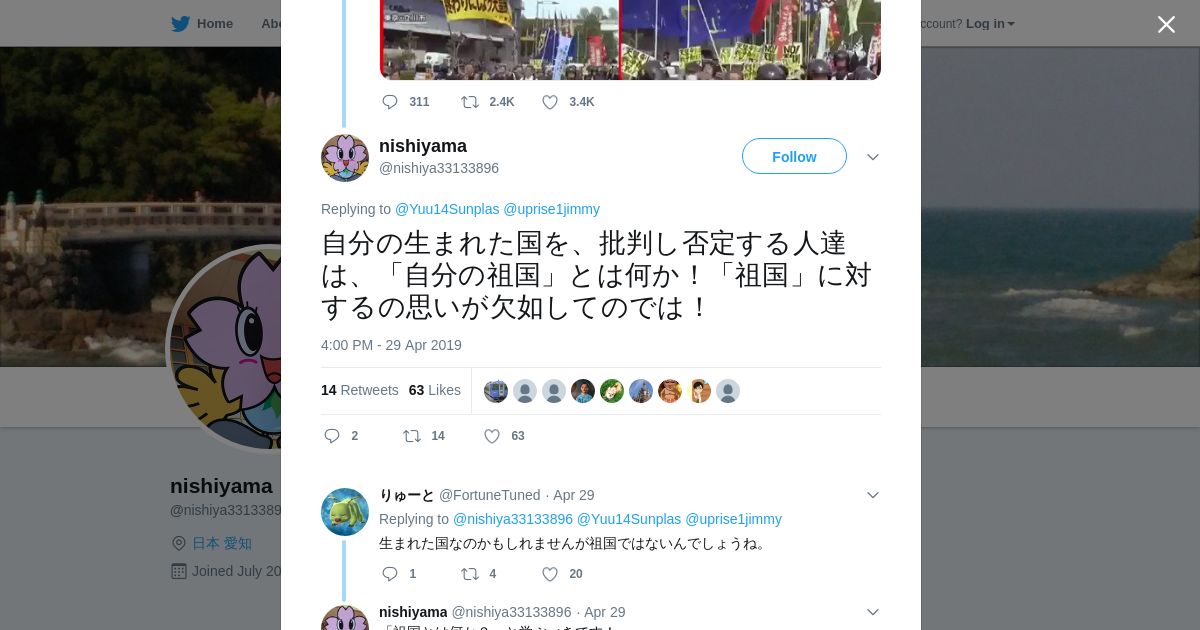Image resolution: width=1200 pixels, height=630 pixels.
Task: Like the main tweet with 63 likes
Action: [492, 436]
